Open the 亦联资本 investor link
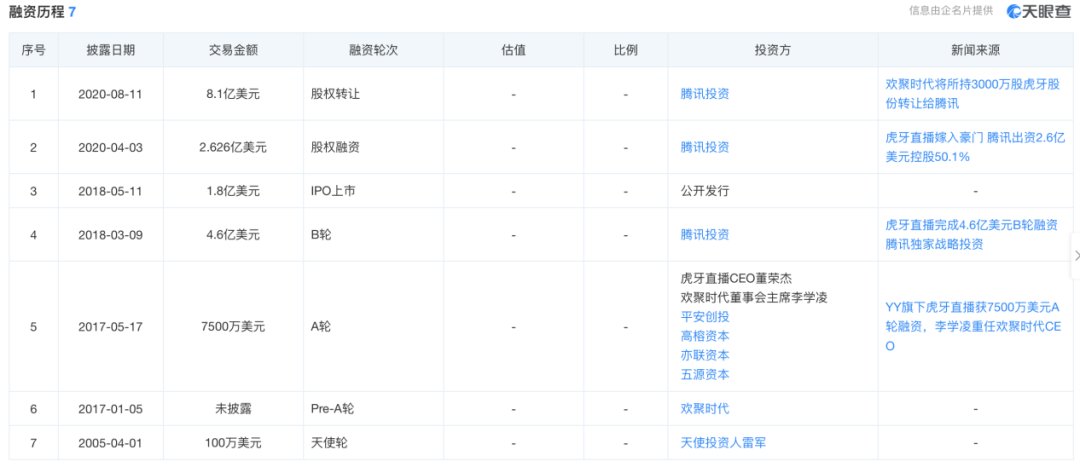 (705, 355)
